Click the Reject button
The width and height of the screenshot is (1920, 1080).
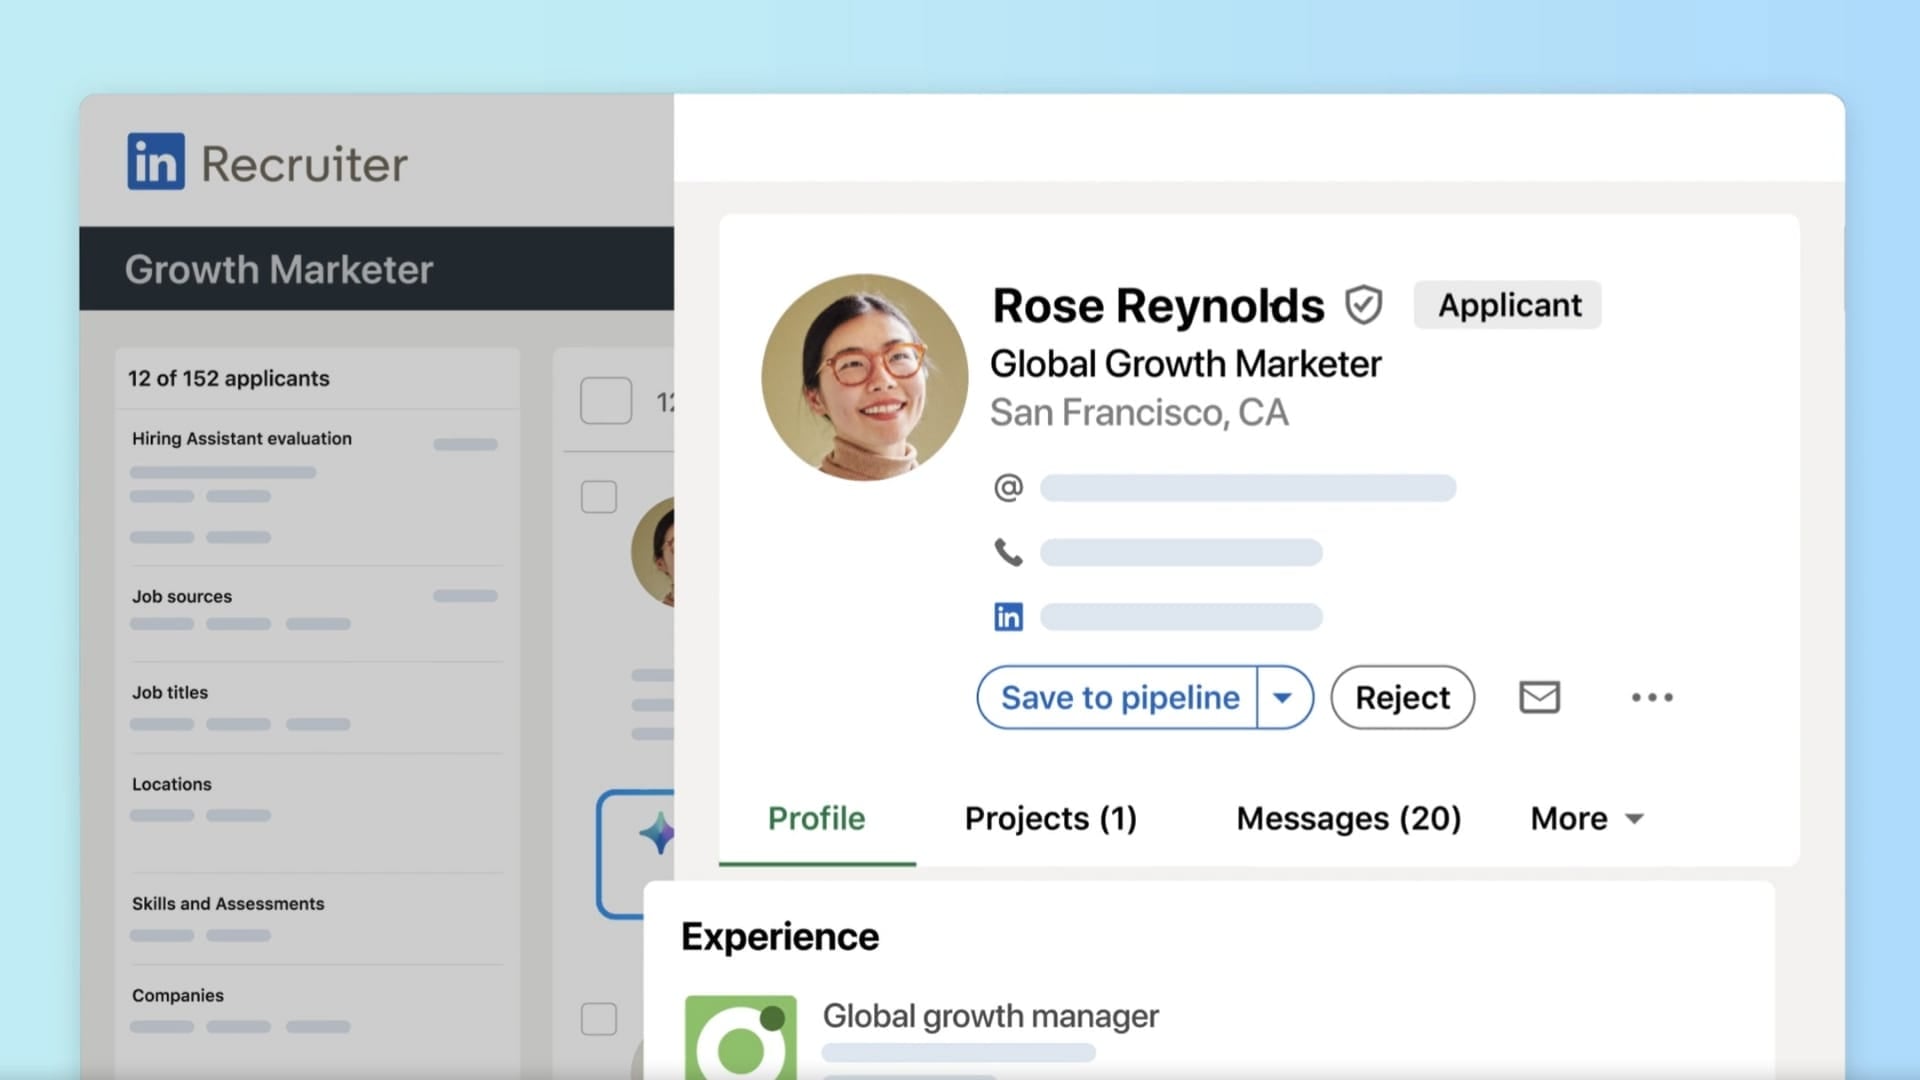1402,697
